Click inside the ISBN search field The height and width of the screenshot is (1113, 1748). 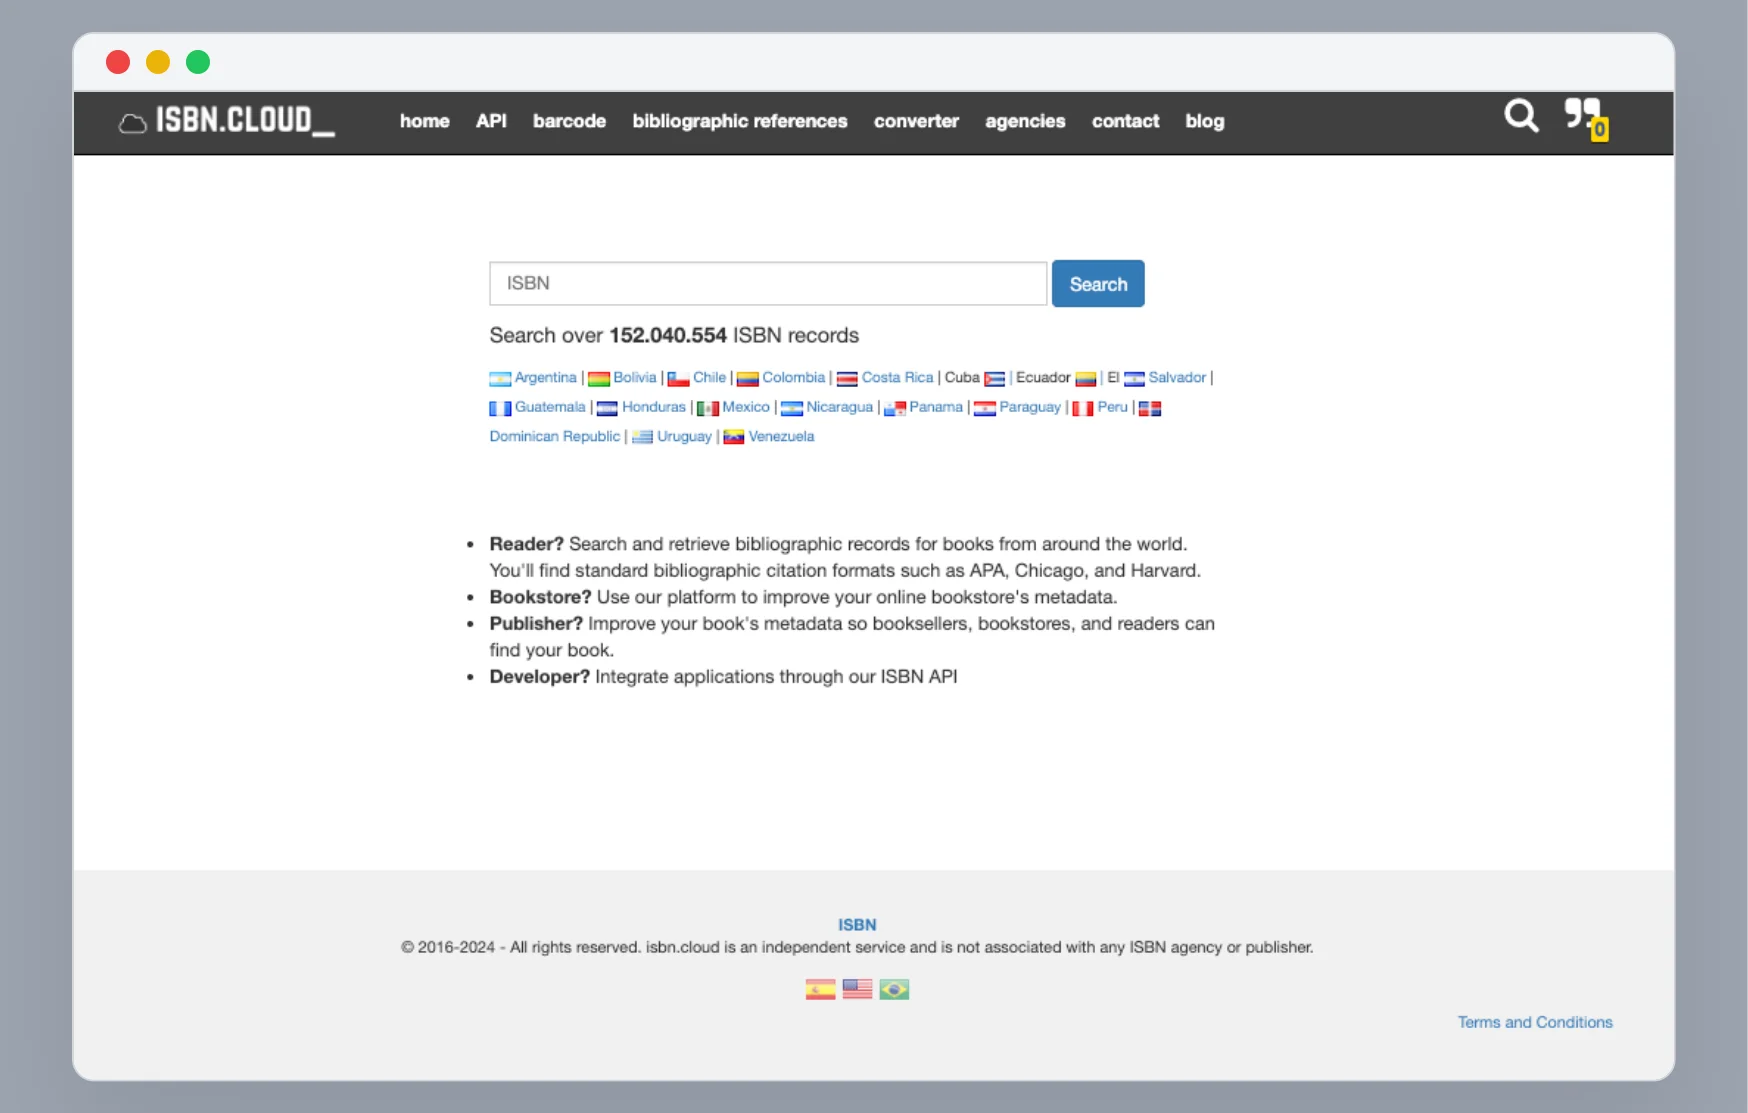[x=767, y=283]
